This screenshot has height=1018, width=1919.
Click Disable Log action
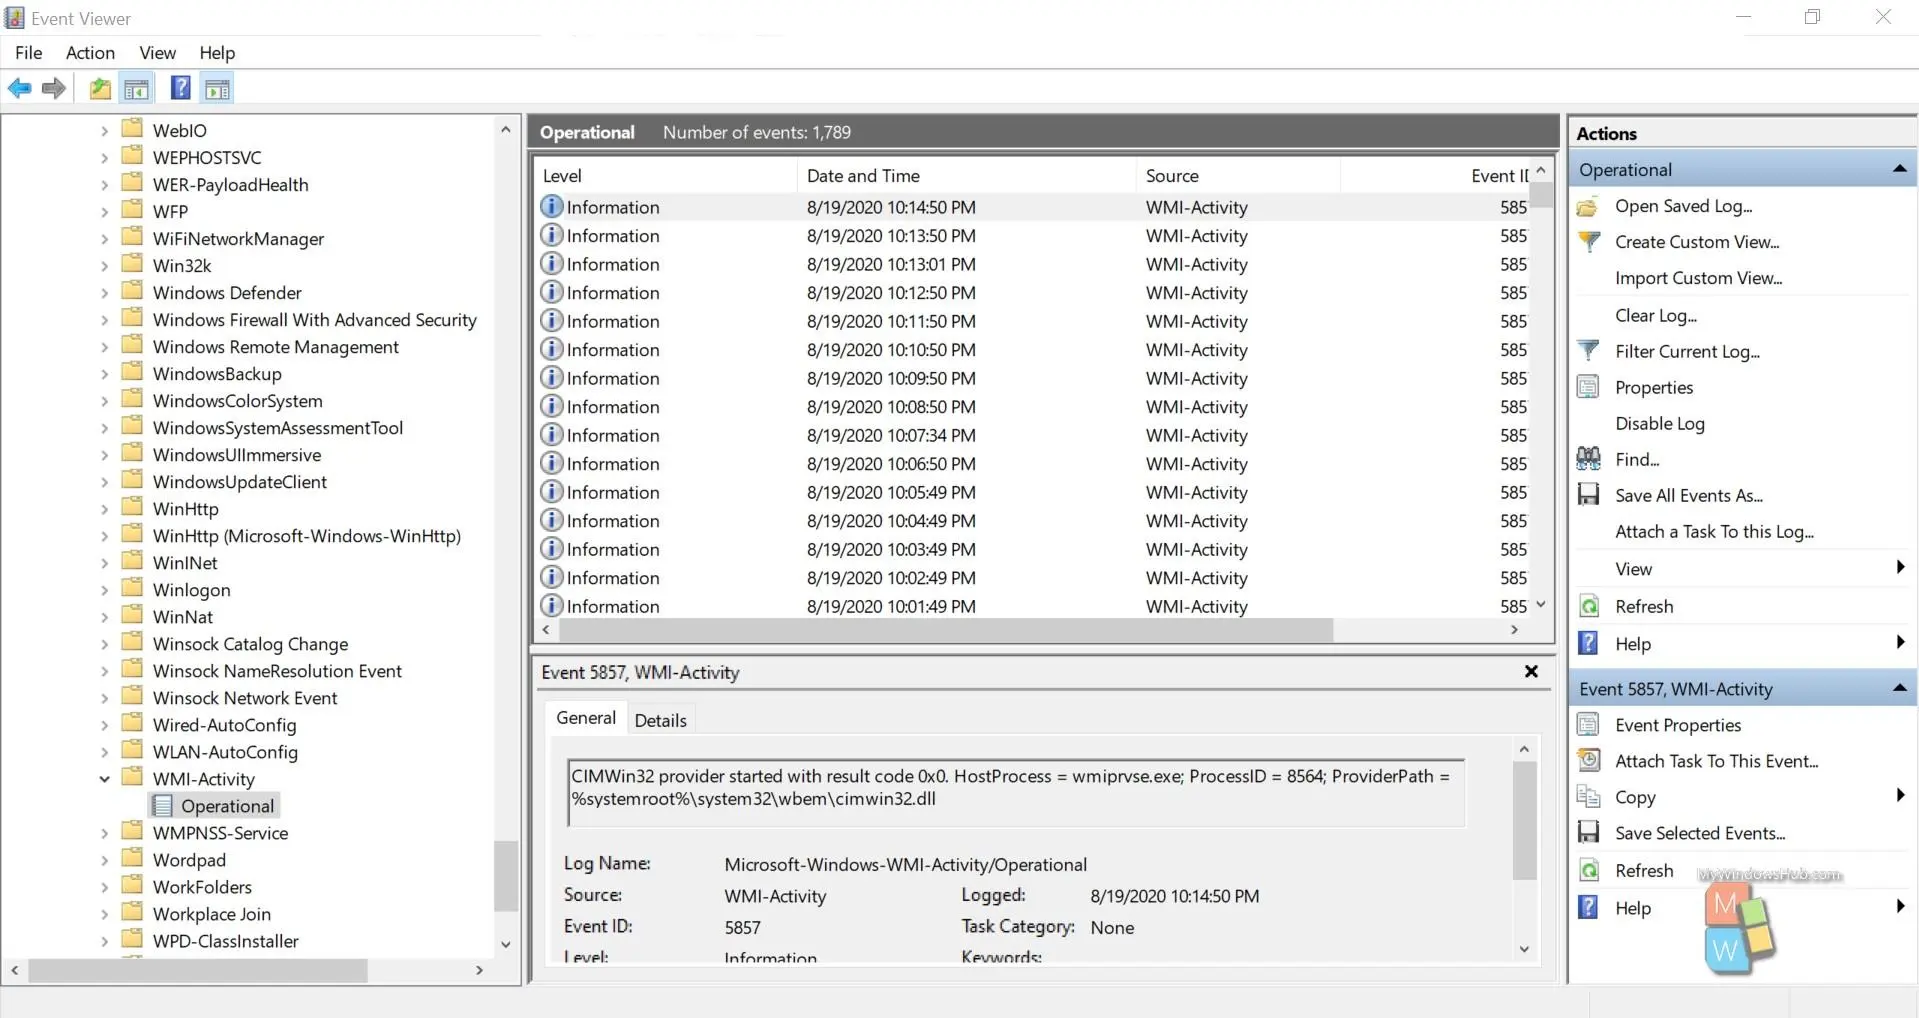[x=1660, y=423]
